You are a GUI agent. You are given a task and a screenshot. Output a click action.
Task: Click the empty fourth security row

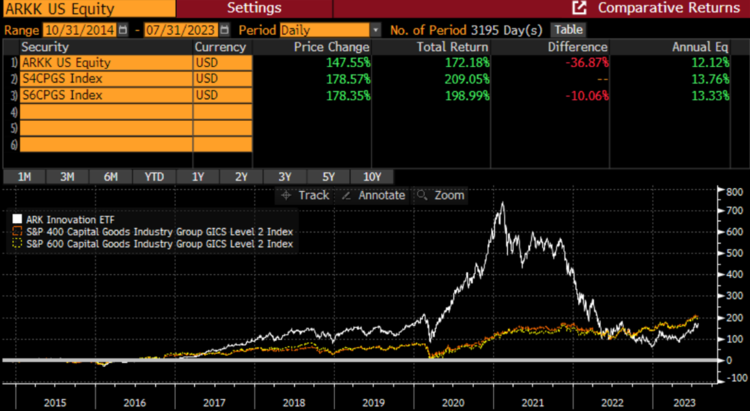[x=104, y=112]
